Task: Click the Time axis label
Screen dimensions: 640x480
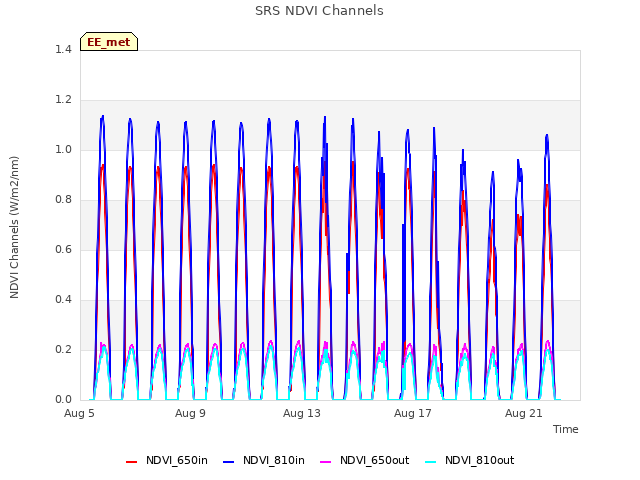Action: 565,429
